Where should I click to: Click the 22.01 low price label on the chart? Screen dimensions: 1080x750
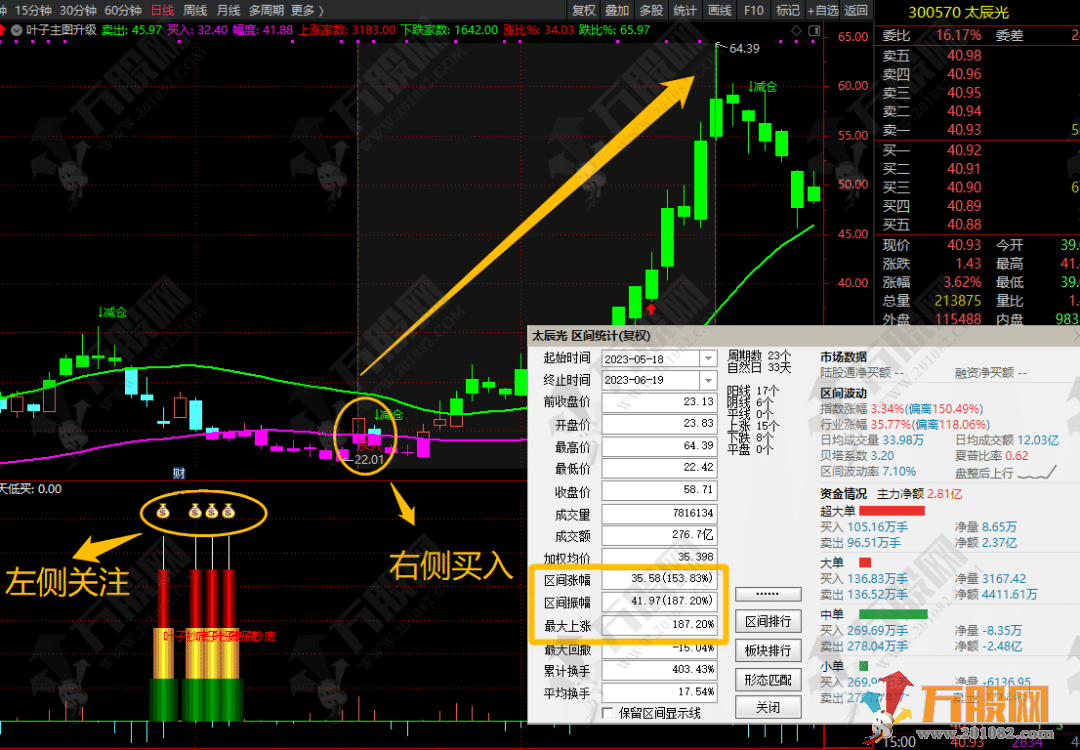click(x=369, y=460)
